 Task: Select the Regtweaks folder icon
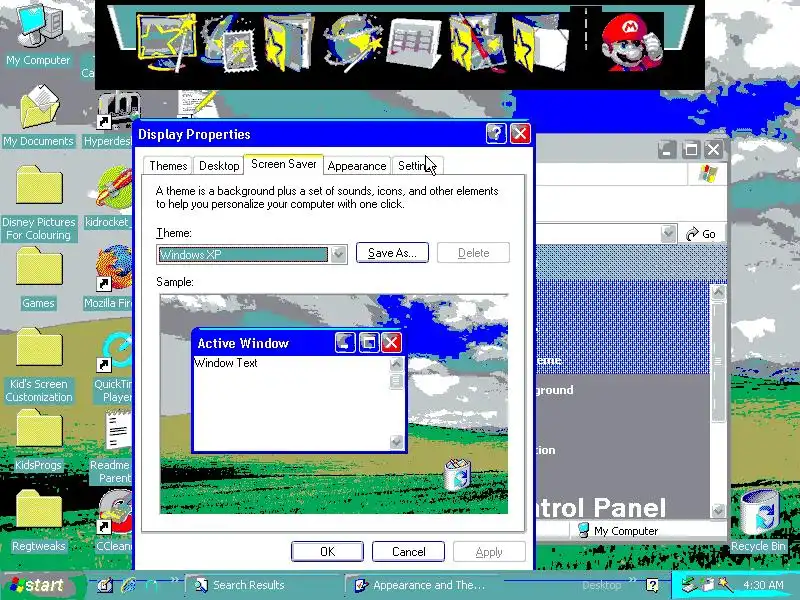(x=39, y=521)
